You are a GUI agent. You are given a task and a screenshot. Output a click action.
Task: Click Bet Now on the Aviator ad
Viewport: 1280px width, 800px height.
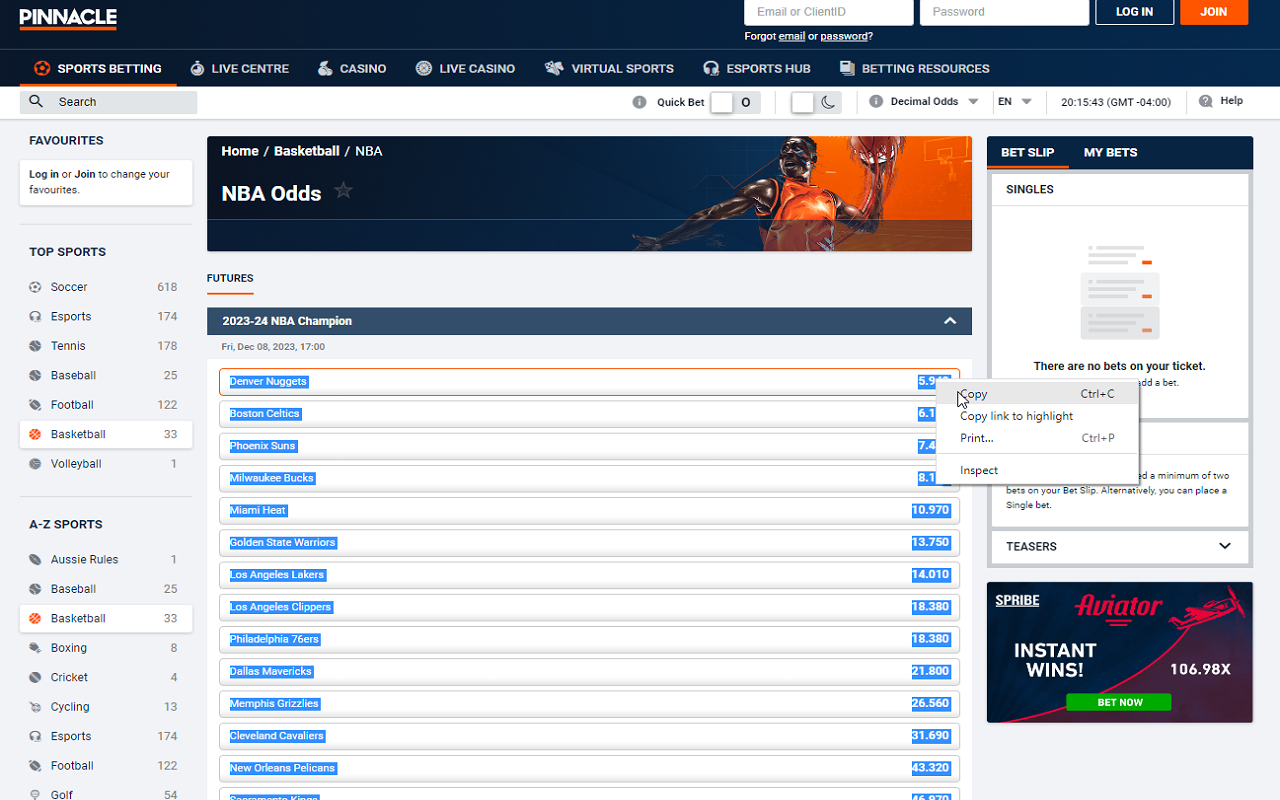click(1119, 702)
